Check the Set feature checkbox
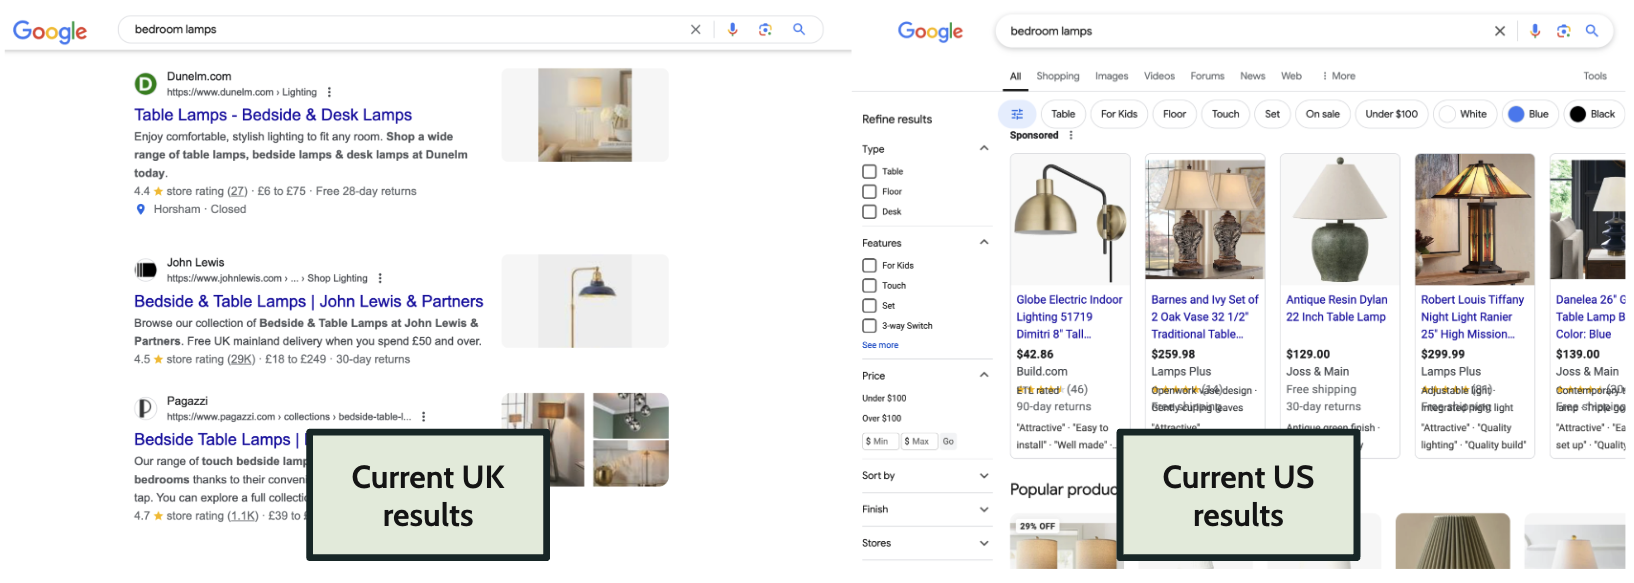Viewport: 1634px width, 583px height. tap(869, 306)
